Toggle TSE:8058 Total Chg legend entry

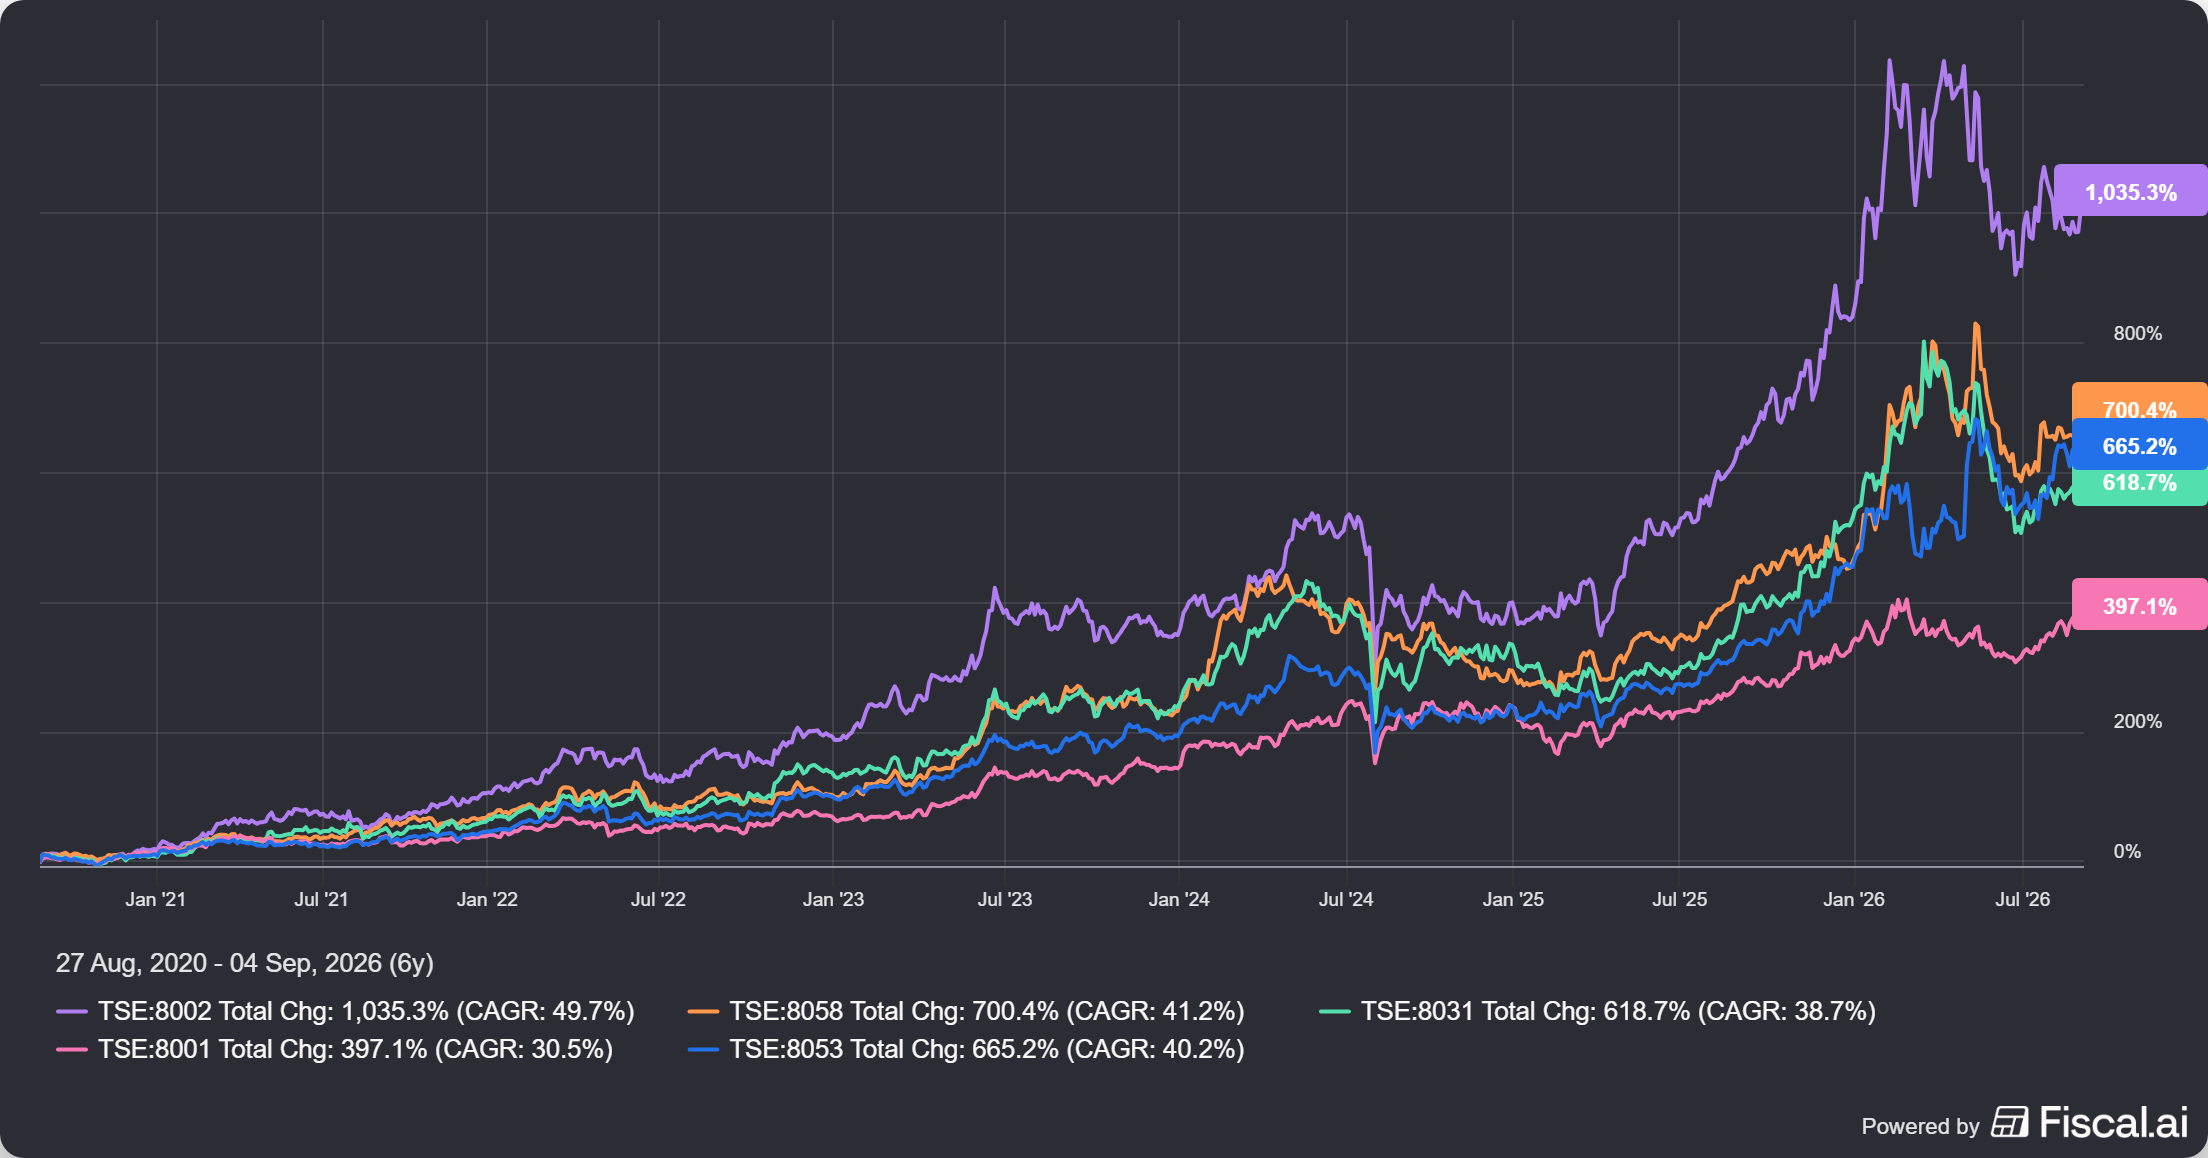967,1011
